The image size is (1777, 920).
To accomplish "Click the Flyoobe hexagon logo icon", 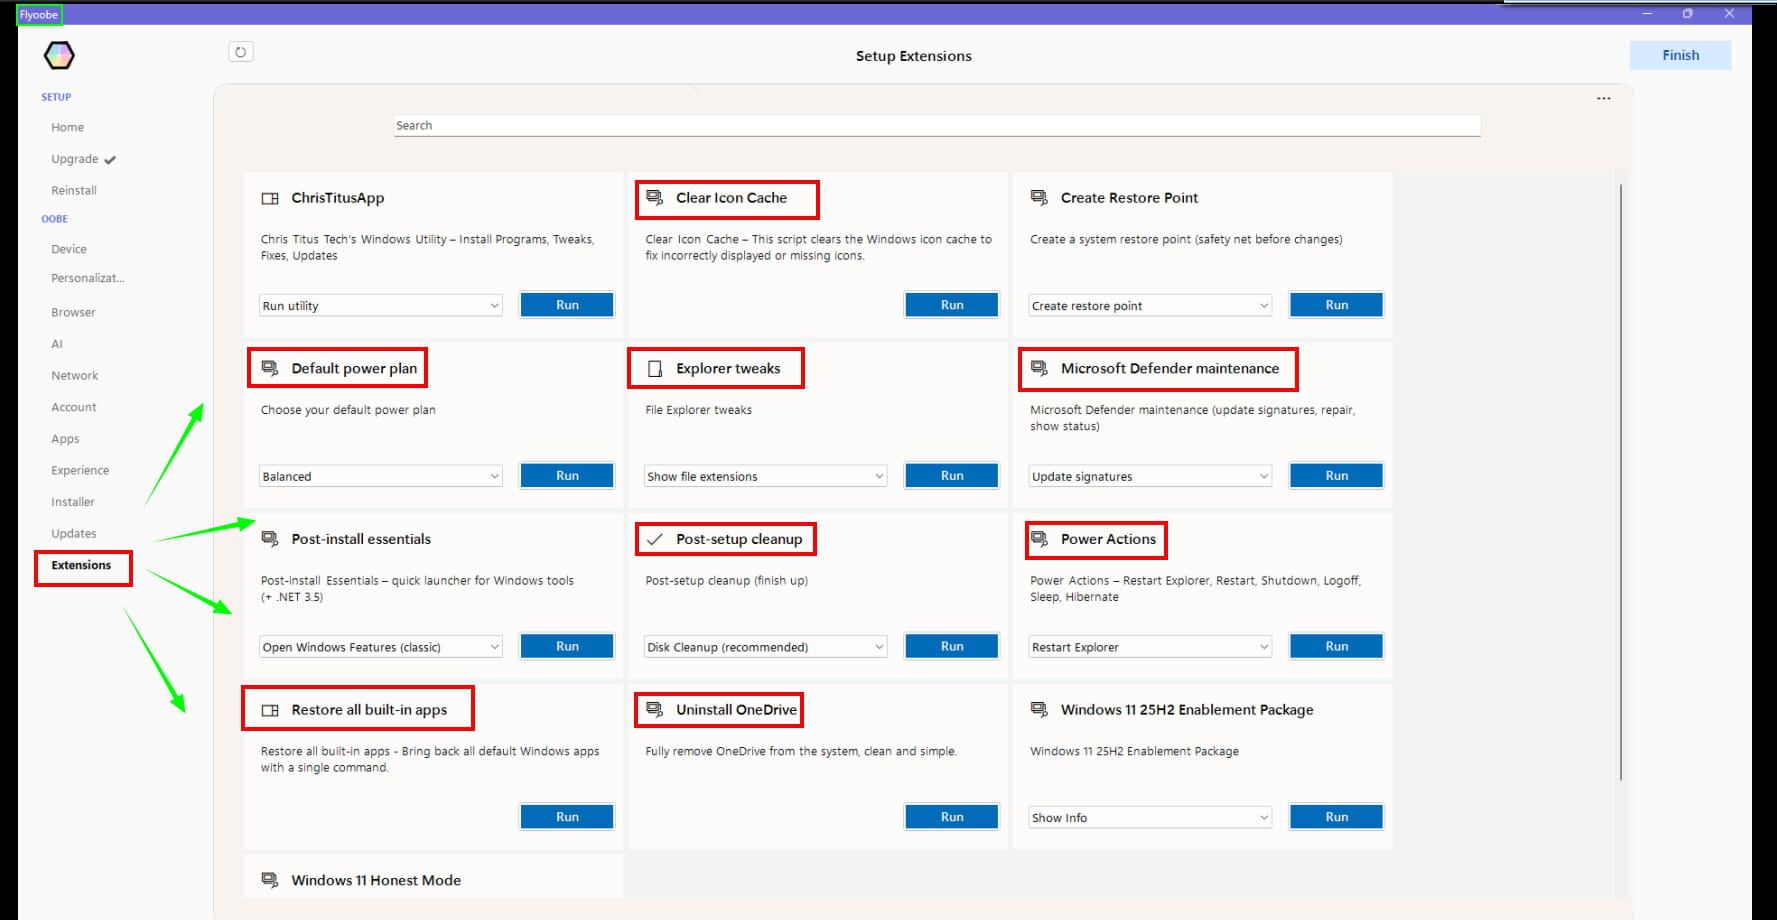I will click(59, 55).
